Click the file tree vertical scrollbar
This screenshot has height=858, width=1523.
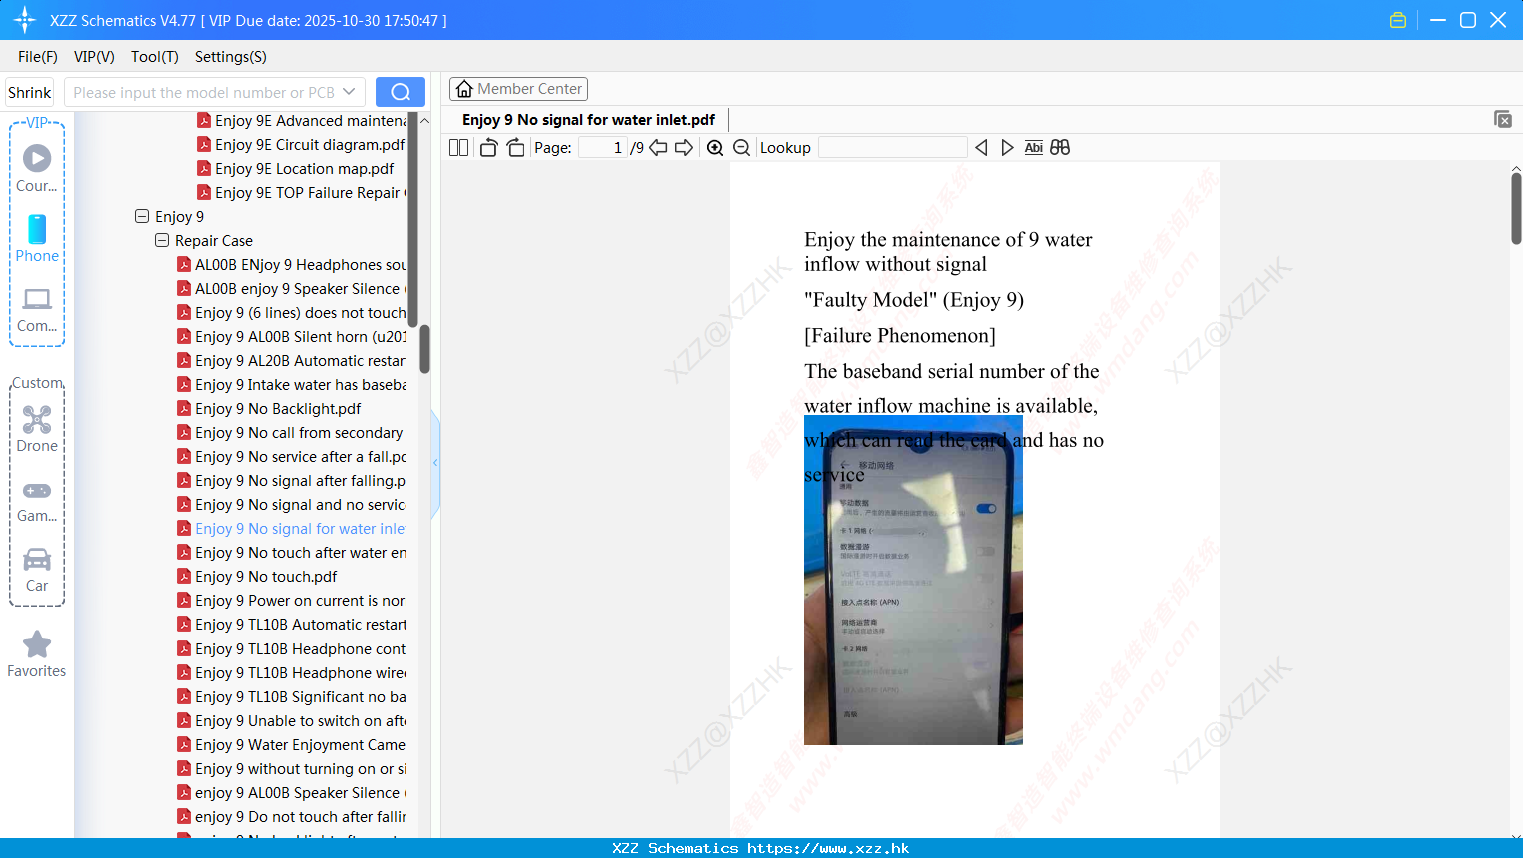point(424,348)
